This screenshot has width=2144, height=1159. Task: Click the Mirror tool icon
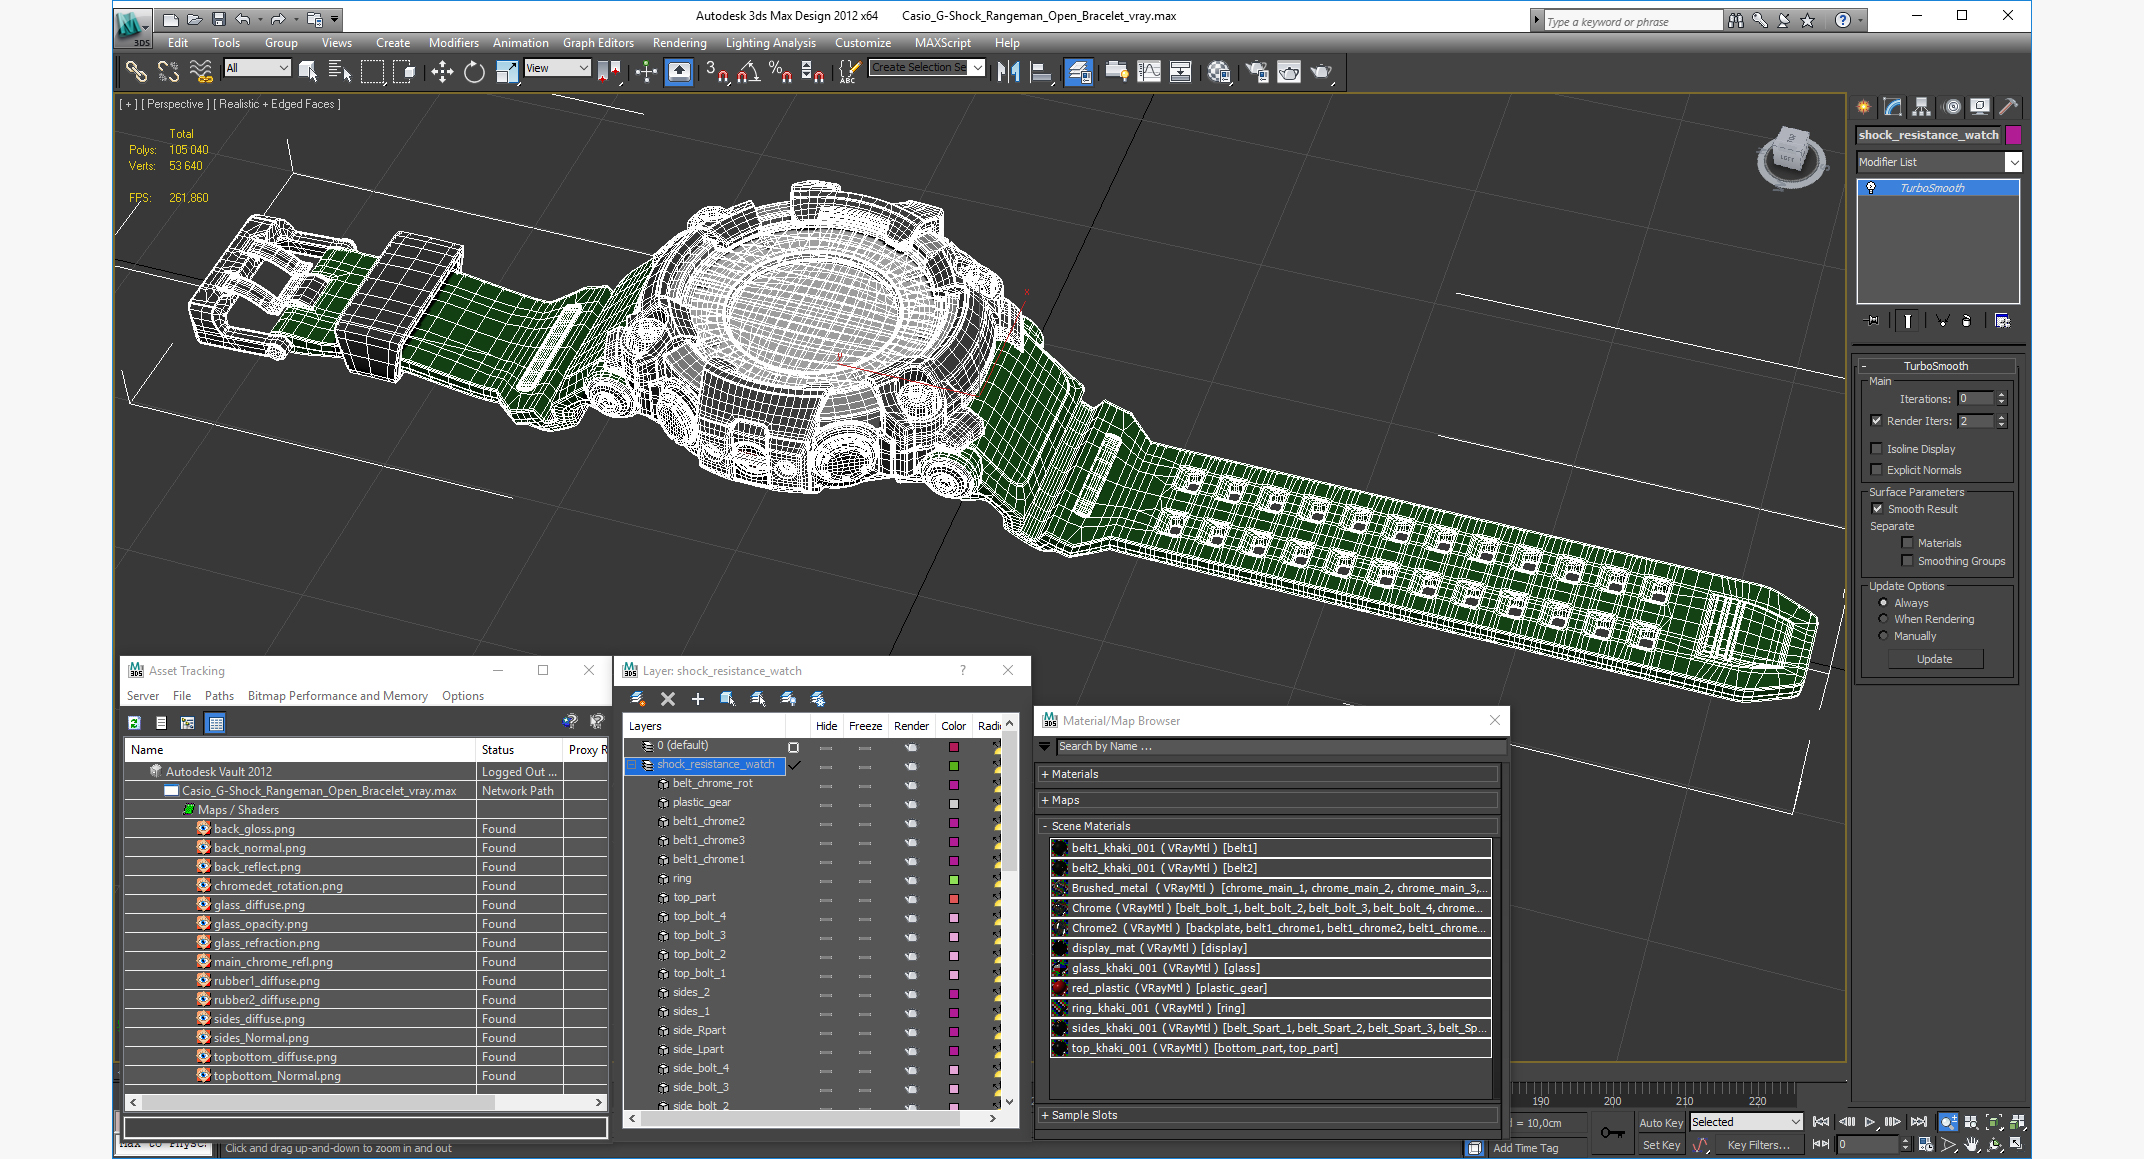pos(1008,71)
